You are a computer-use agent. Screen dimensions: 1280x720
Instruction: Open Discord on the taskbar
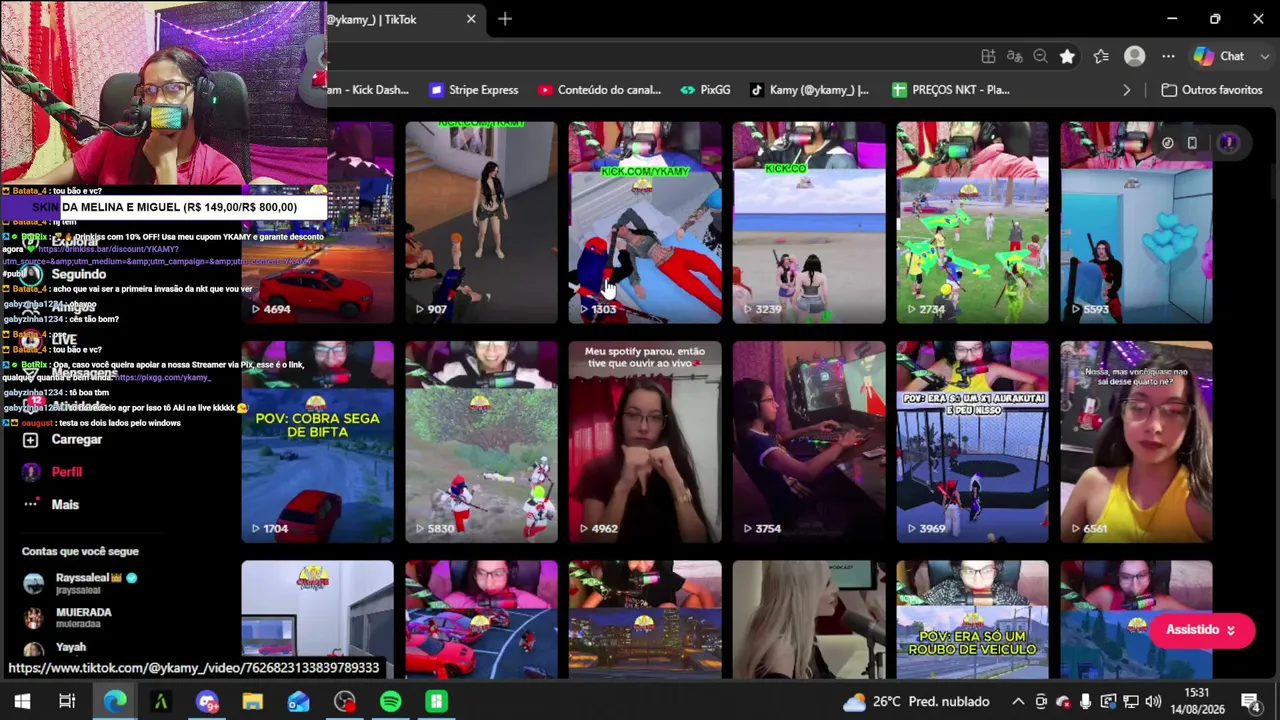click(x=207, y=702)
